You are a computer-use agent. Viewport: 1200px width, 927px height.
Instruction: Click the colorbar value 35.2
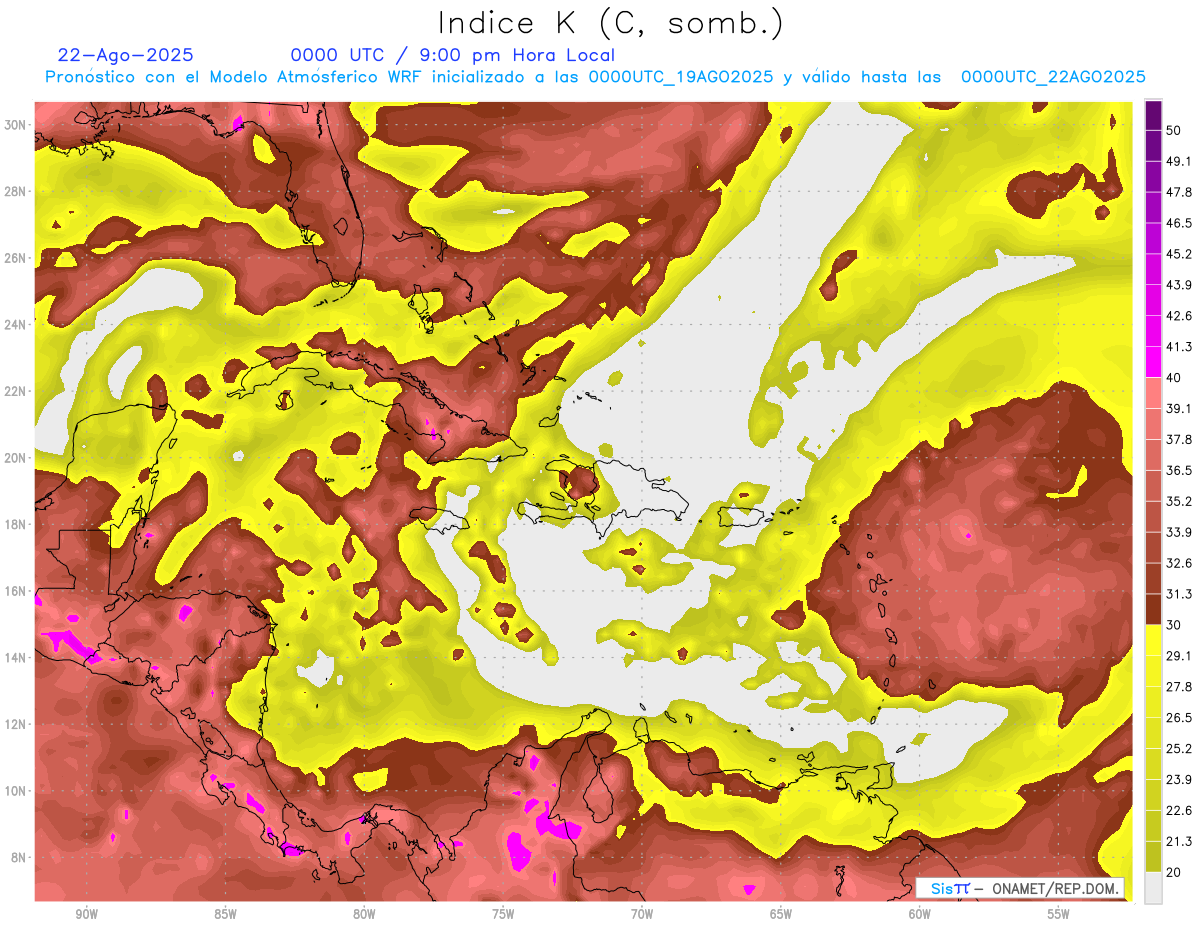pos(1178,501)
